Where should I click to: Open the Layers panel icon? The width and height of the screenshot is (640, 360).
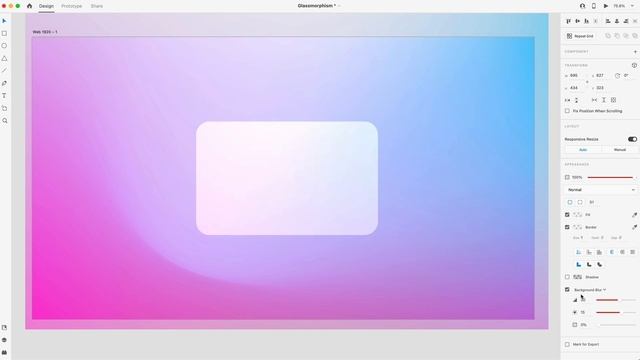(4, 340)
